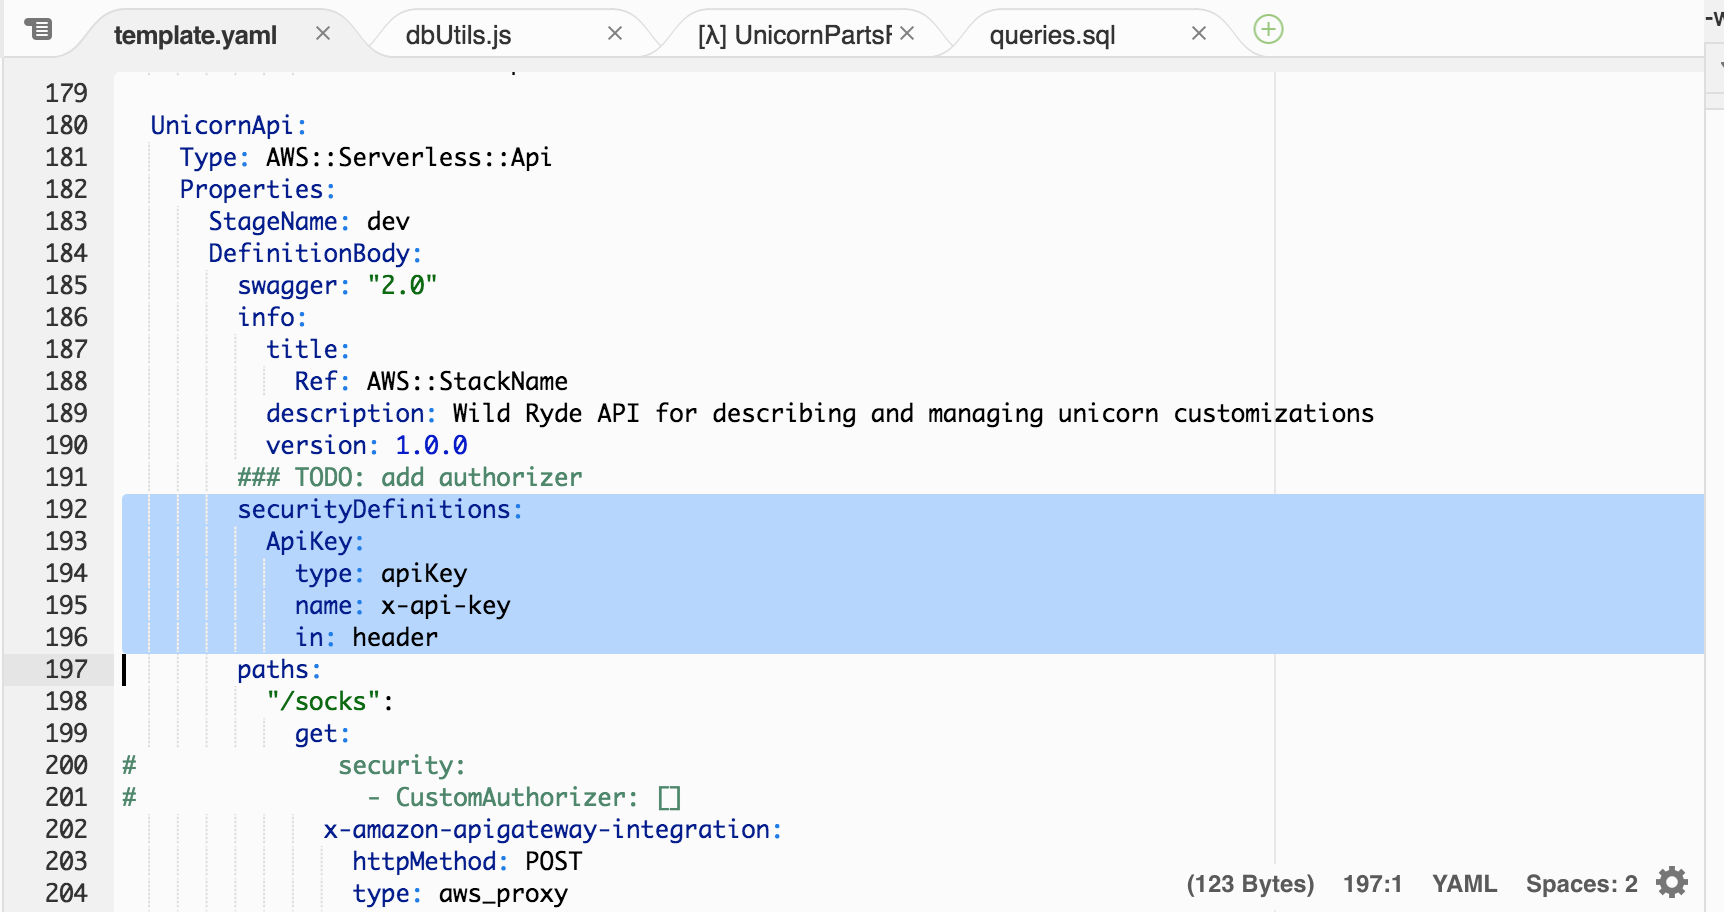Screen dimensions: 1724x912
Task: Switch to the queries.sql tab
Action: pyautogui.click(x=1052, y=35)
